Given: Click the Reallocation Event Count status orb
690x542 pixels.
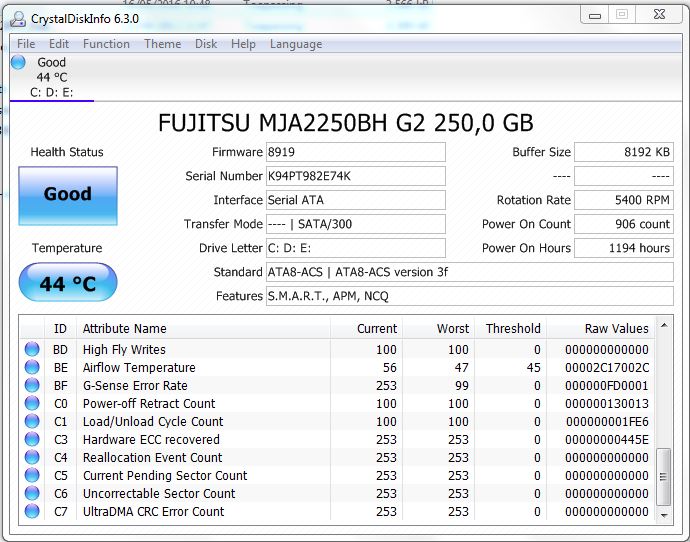Looking at the screenshot, I should point(32,458).
